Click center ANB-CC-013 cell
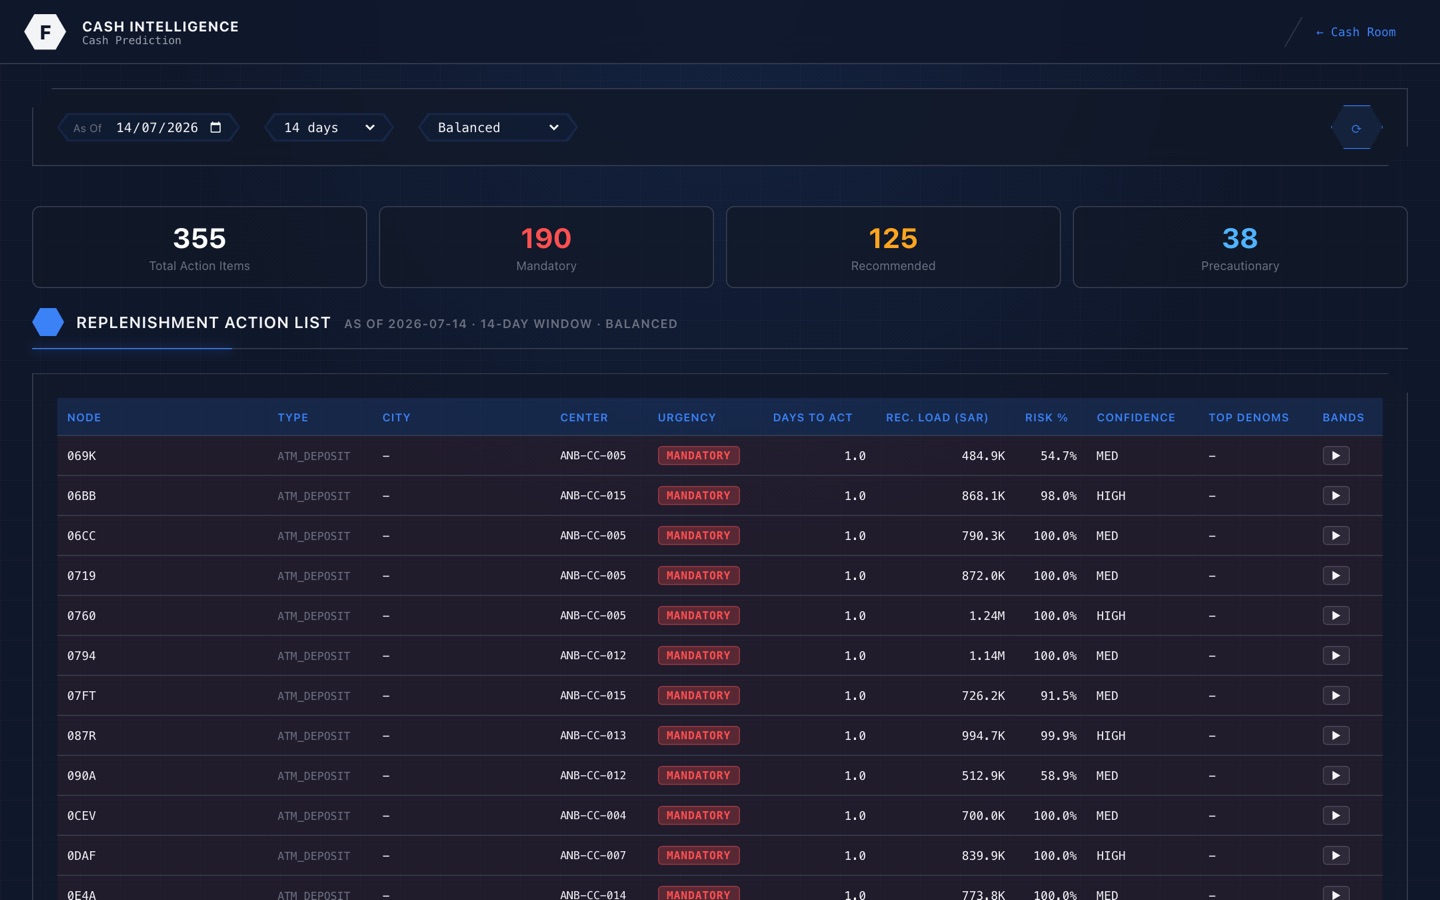1440x900 pixels. tap(593, 736)
